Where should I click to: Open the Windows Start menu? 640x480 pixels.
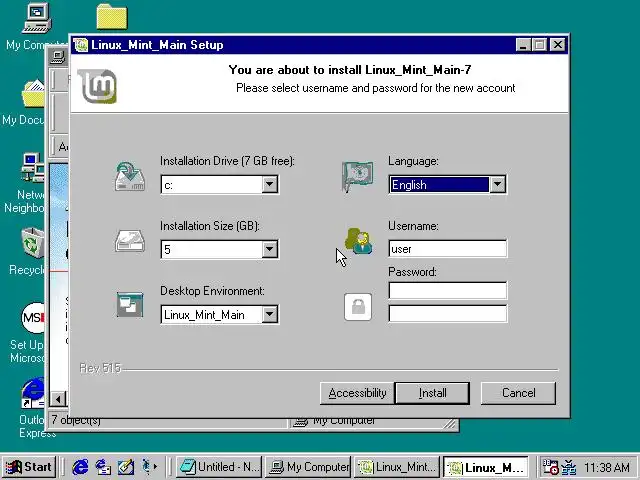point(29,467)
